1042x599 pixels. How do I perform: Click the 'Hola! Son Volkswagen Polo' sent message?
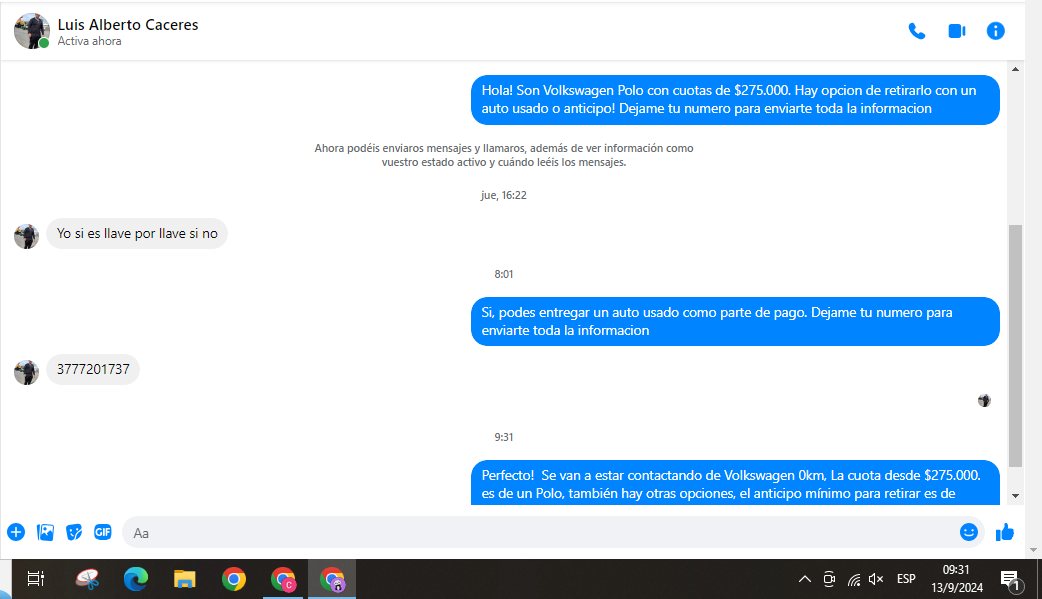735,100
